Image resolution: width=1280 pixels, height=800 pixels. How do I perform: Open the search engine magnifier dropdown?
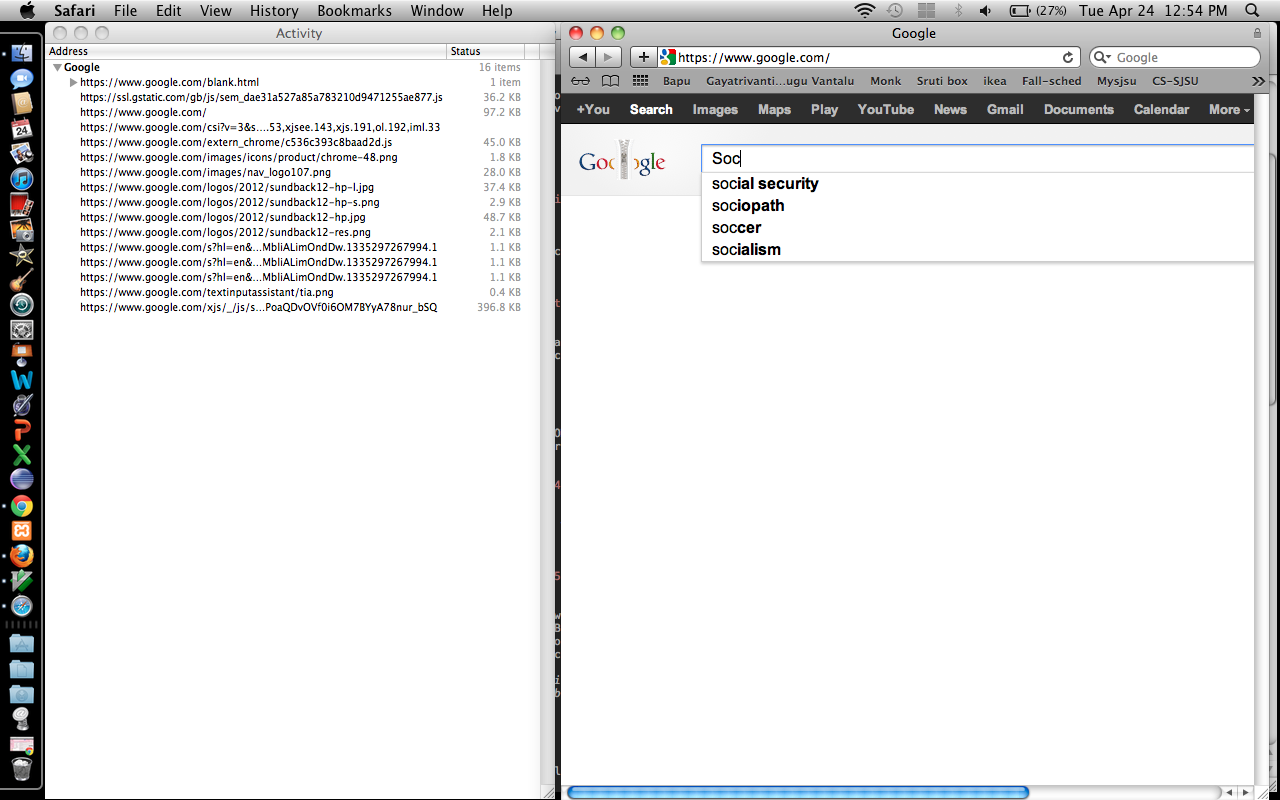tap(1102, 58)
